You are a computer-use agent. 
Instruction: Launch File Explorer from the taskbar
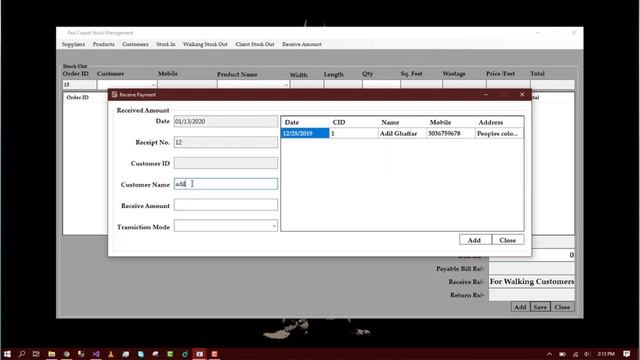tap(51, 354)
